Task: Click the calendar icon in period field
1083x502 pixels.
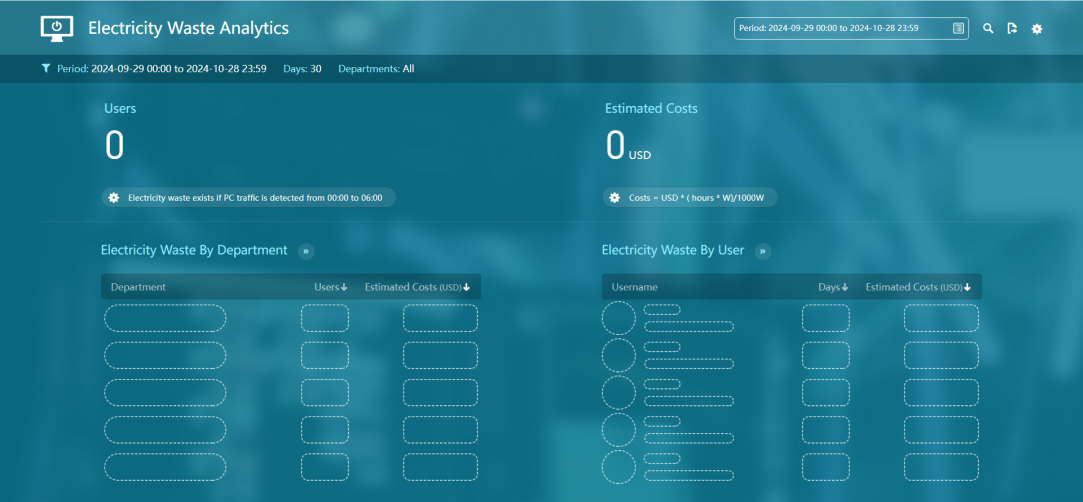Action: pyautogui.click(x=958, y=29)
